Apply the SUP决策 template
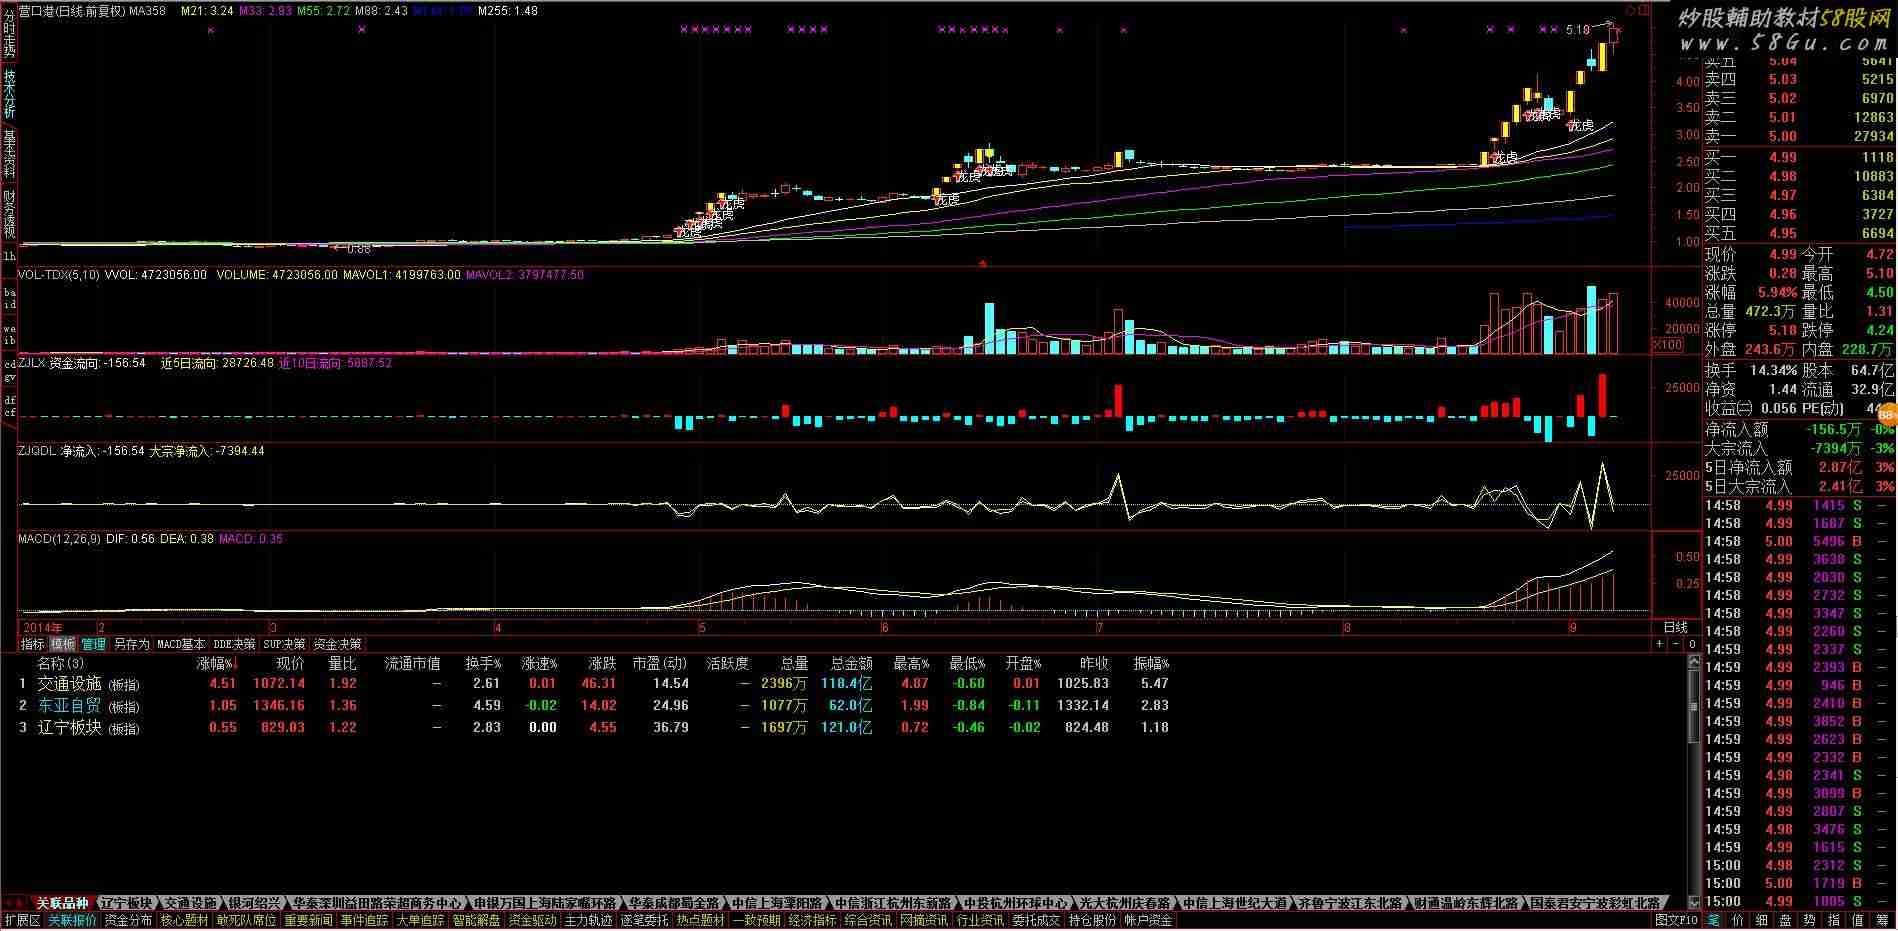This screenshot has width=1898, height=931. point(285,644)
